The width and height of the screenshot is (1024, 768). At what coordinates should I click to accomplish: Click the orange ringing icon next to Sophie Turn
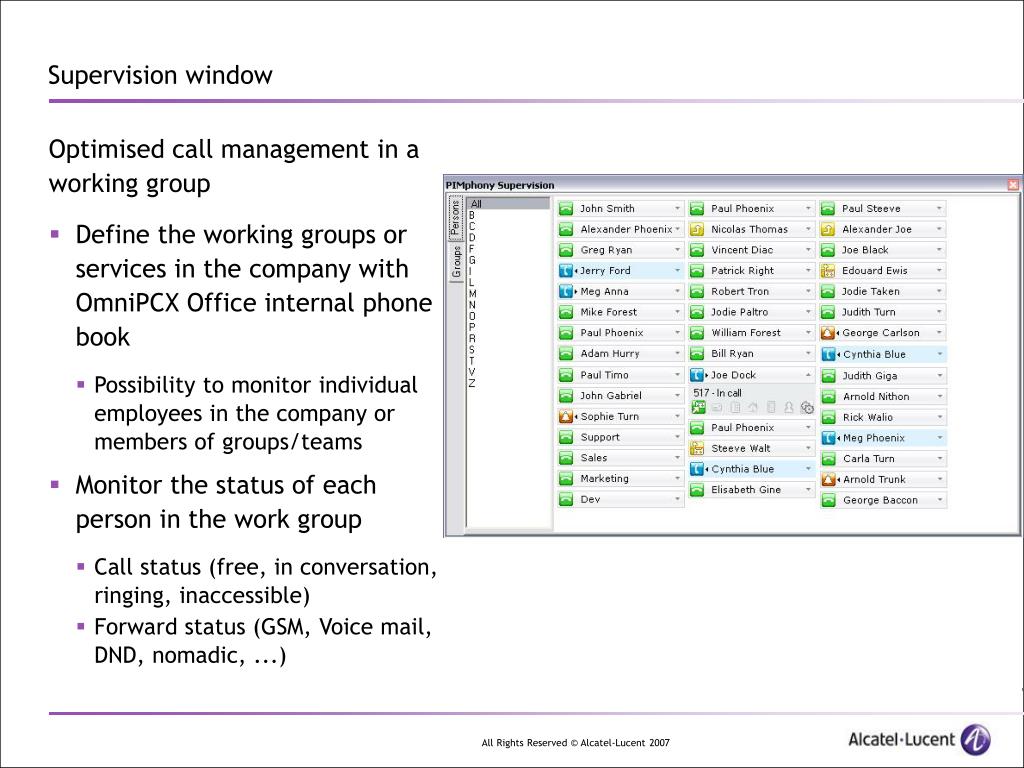[x=566, y=417]
